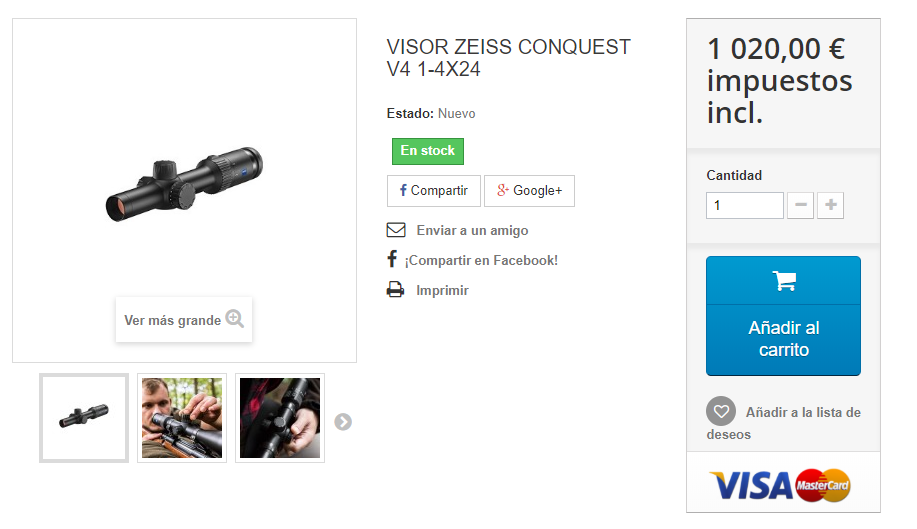The height and width of the screenshot is (529, 917).
Task: Click the magnifier icon beside Ver más grande
Action: pos(235,319)
